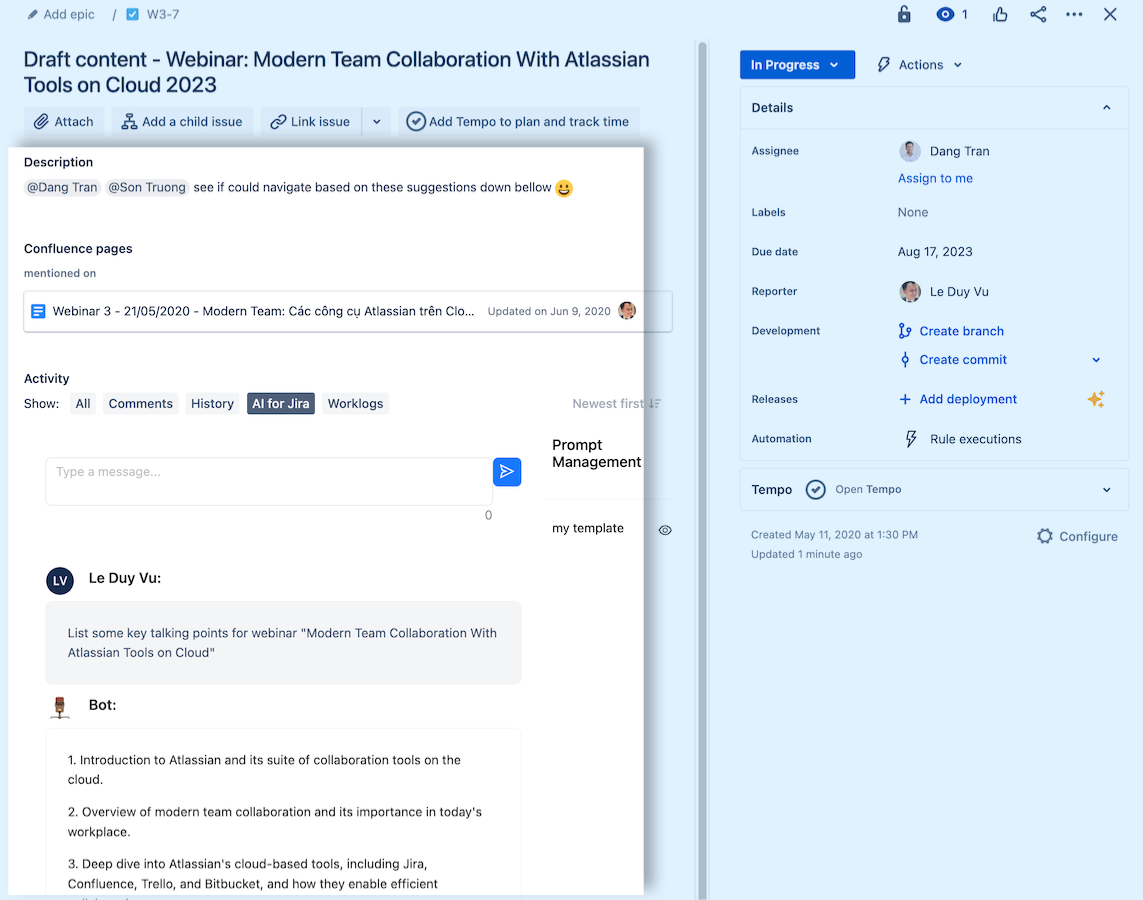The image size is (1143, 900).
Task: Select the Worklogs activity tab
Action: (x=355, y=404)
